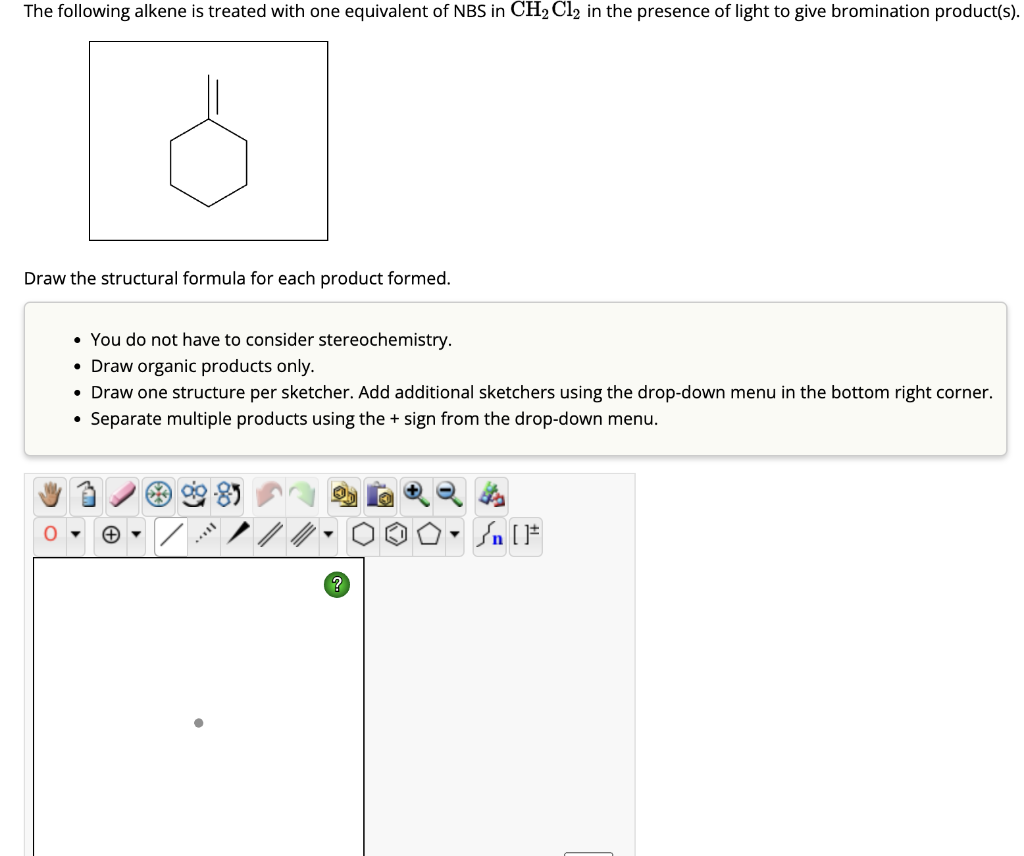Zoom out with minus magnifier
Screen dimensions: 1024x856
tap(449, 494)
